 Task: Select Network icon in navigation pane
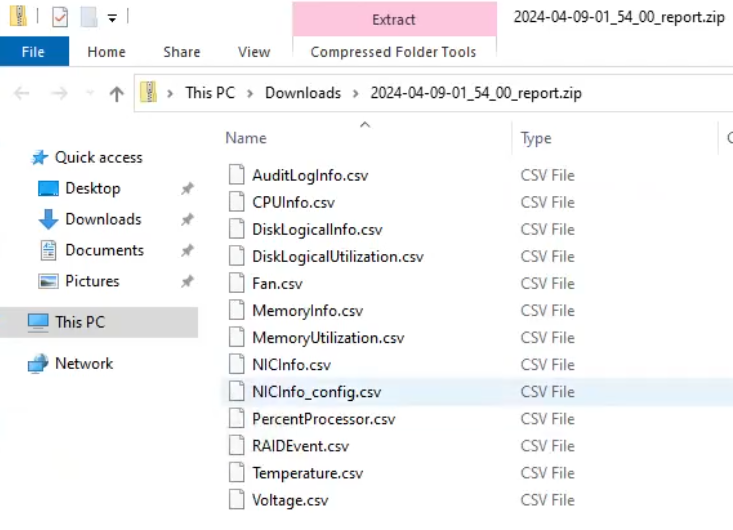(x=38, y=364)
